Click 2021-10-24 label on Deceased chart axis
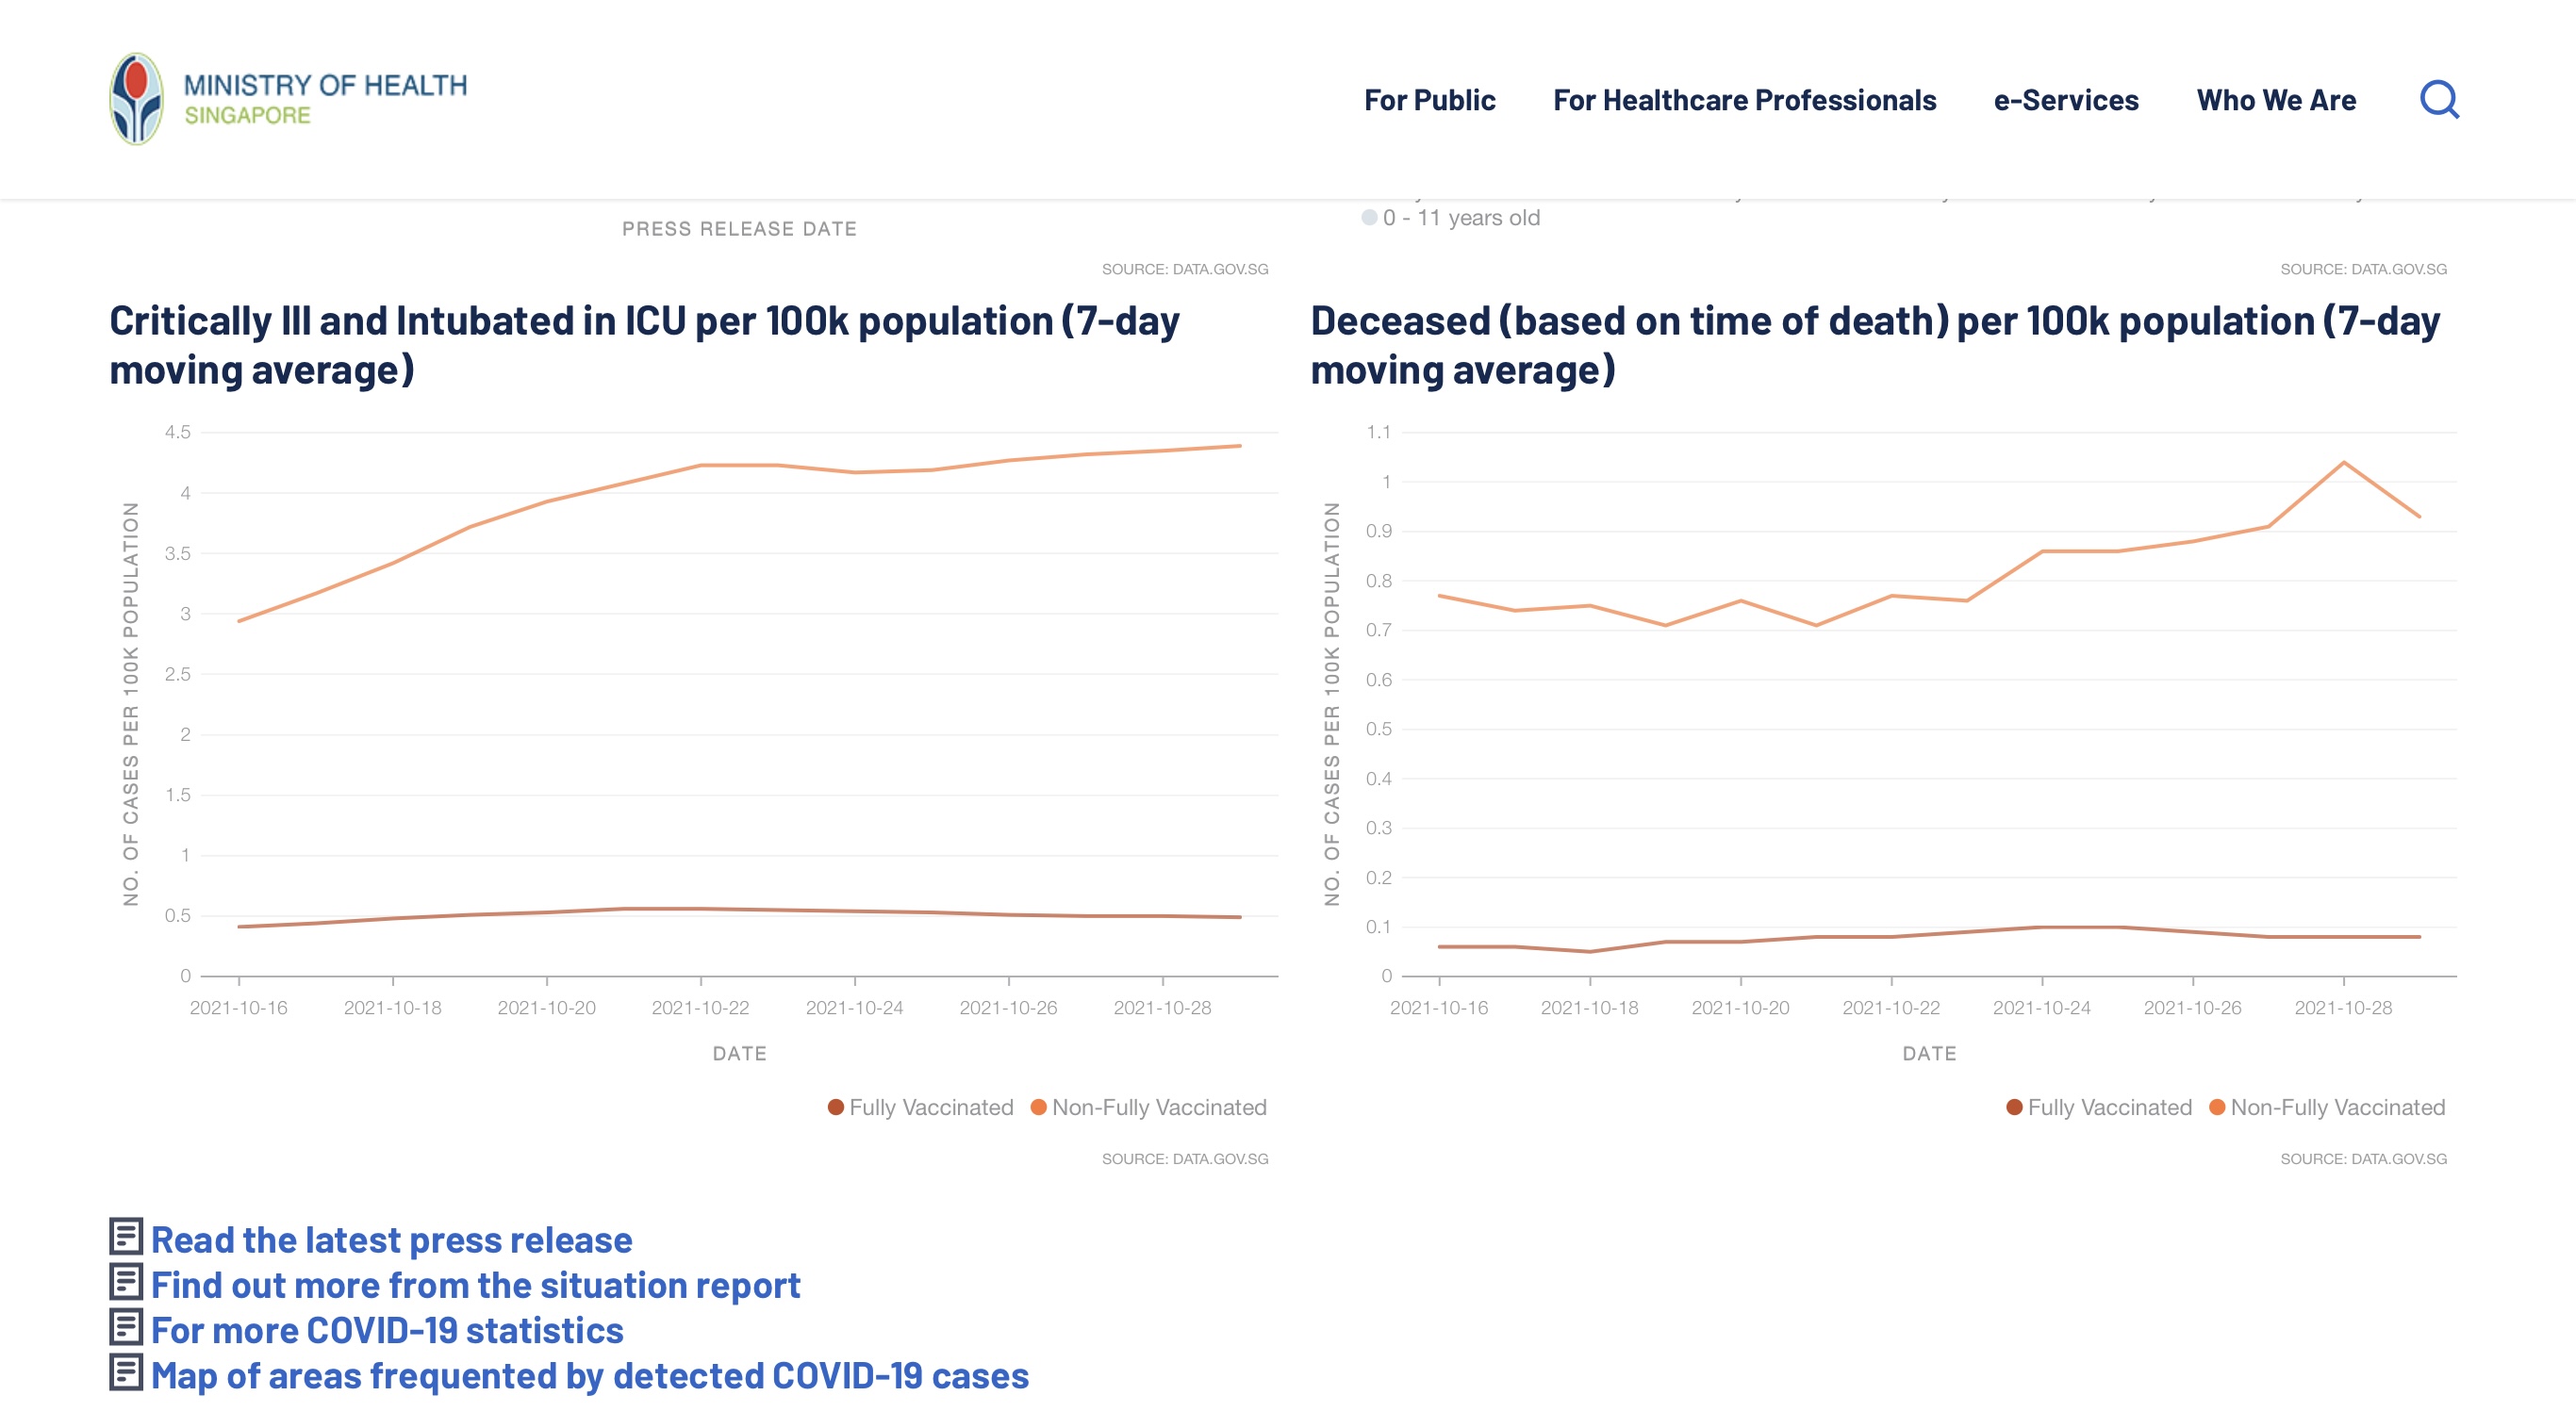 [x=2041, y=1007]
